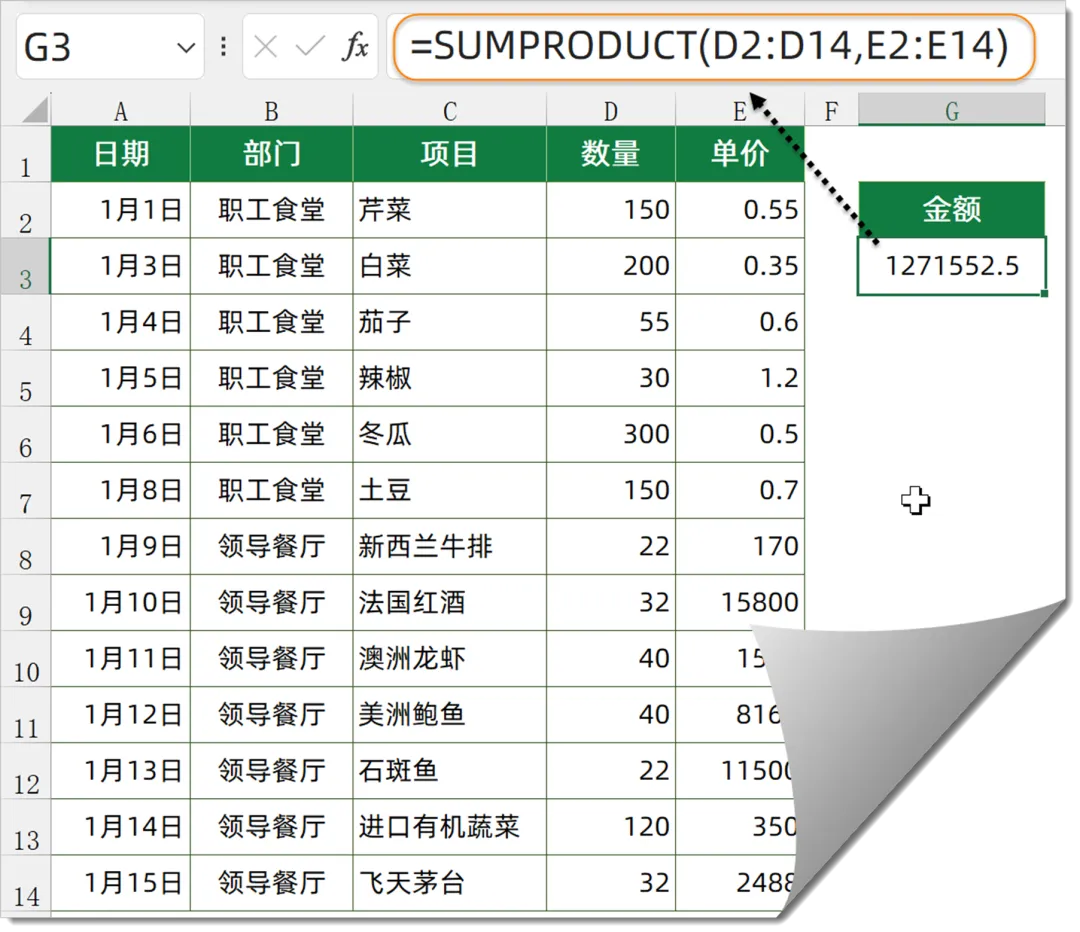The width and height of the screenshot is (1080, 932).
Task: Select row 8 header
Action: point(26,548)
